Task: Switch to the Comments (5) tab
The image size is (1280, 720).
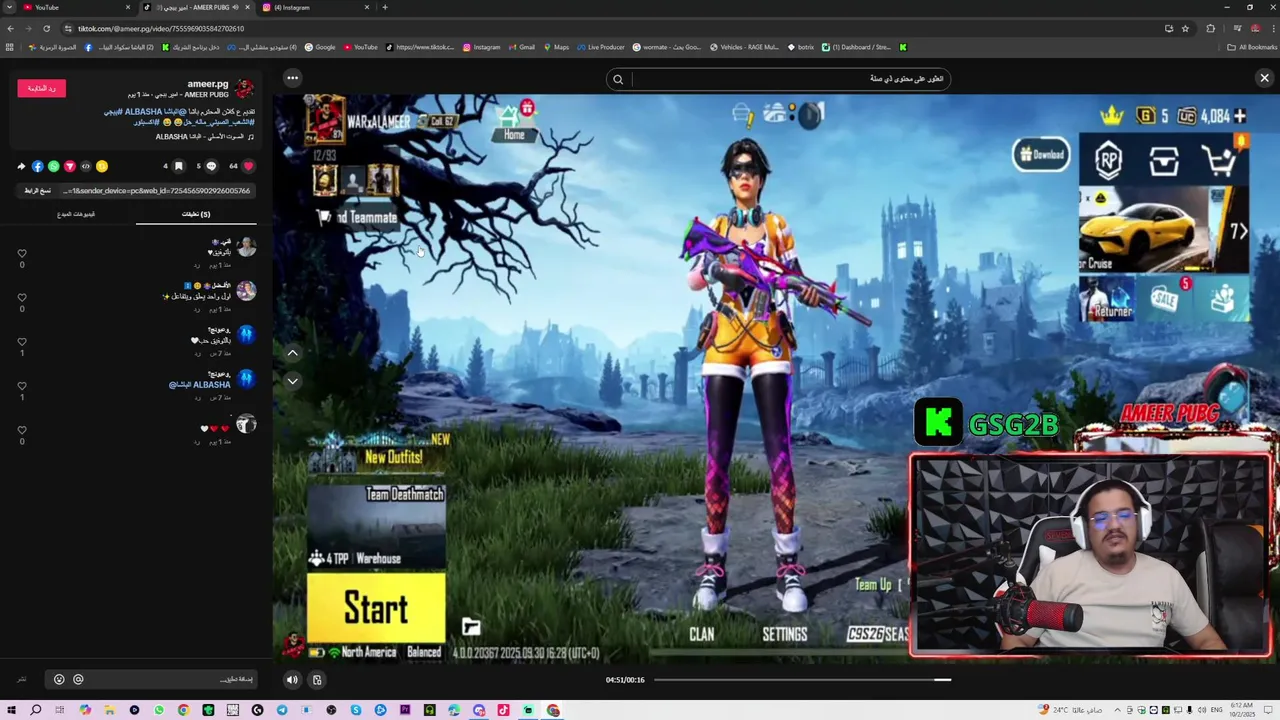Action: point(196,214)
